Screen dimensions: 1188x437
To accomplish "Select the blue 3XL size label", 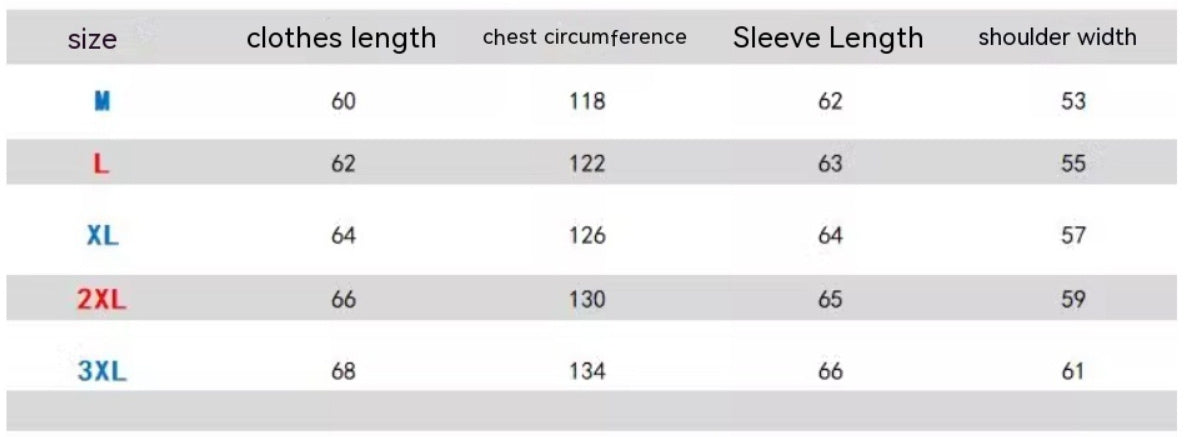I will coord(102,372).
